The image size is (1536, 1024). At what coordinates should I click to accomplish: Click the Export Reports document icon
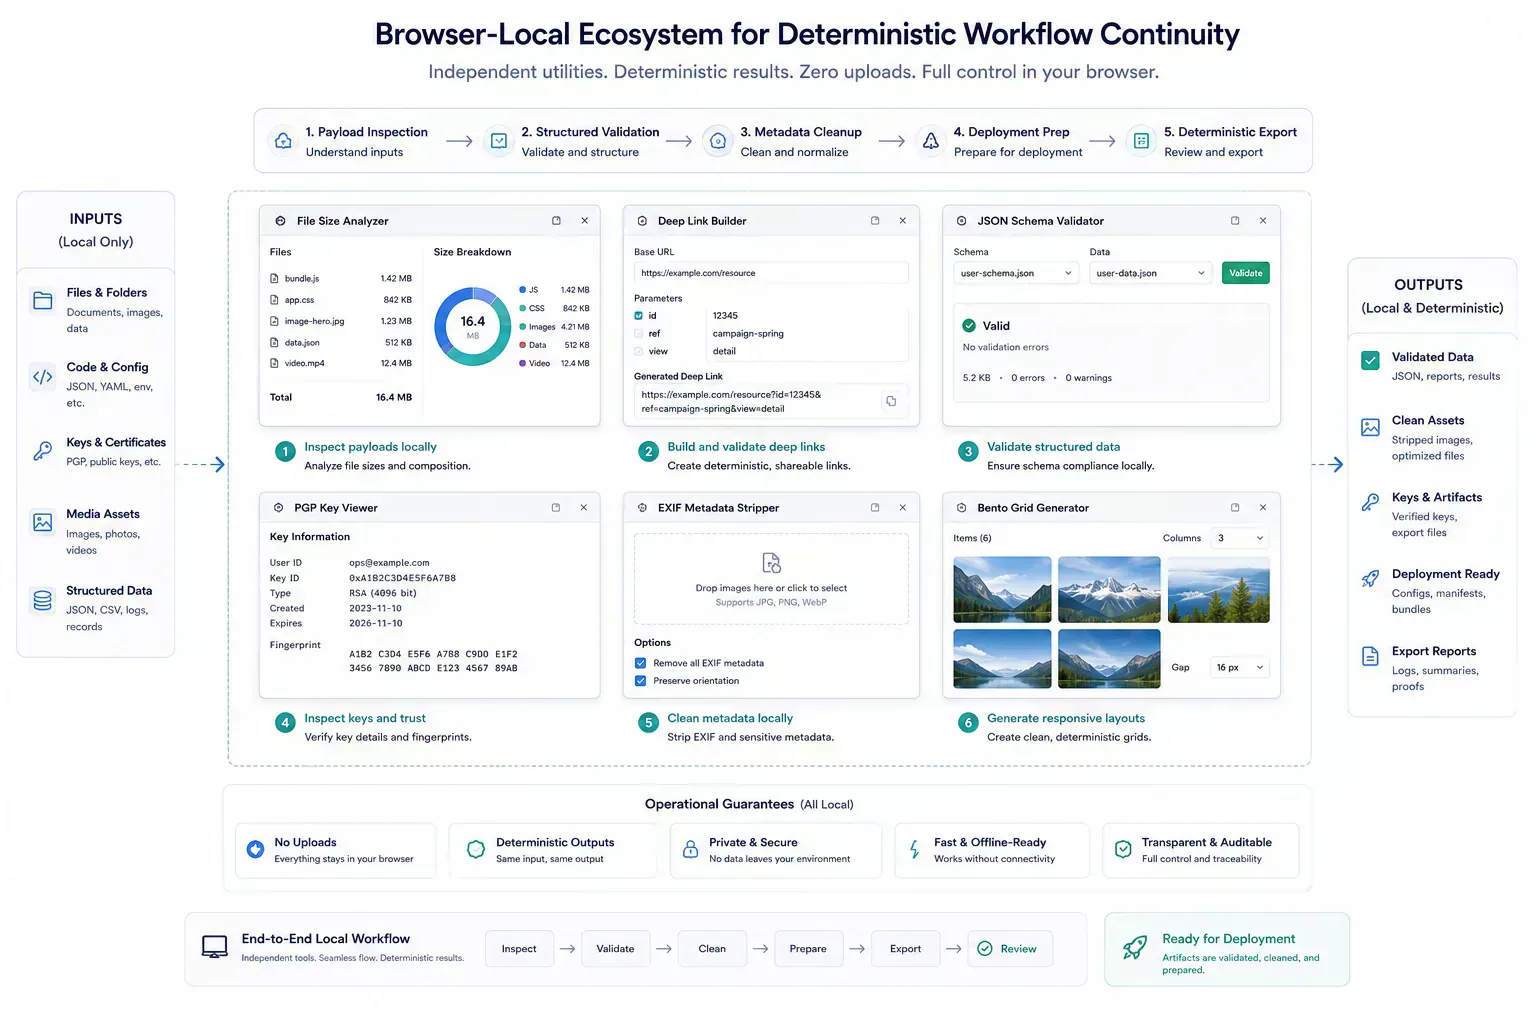tap(1371, 656)
